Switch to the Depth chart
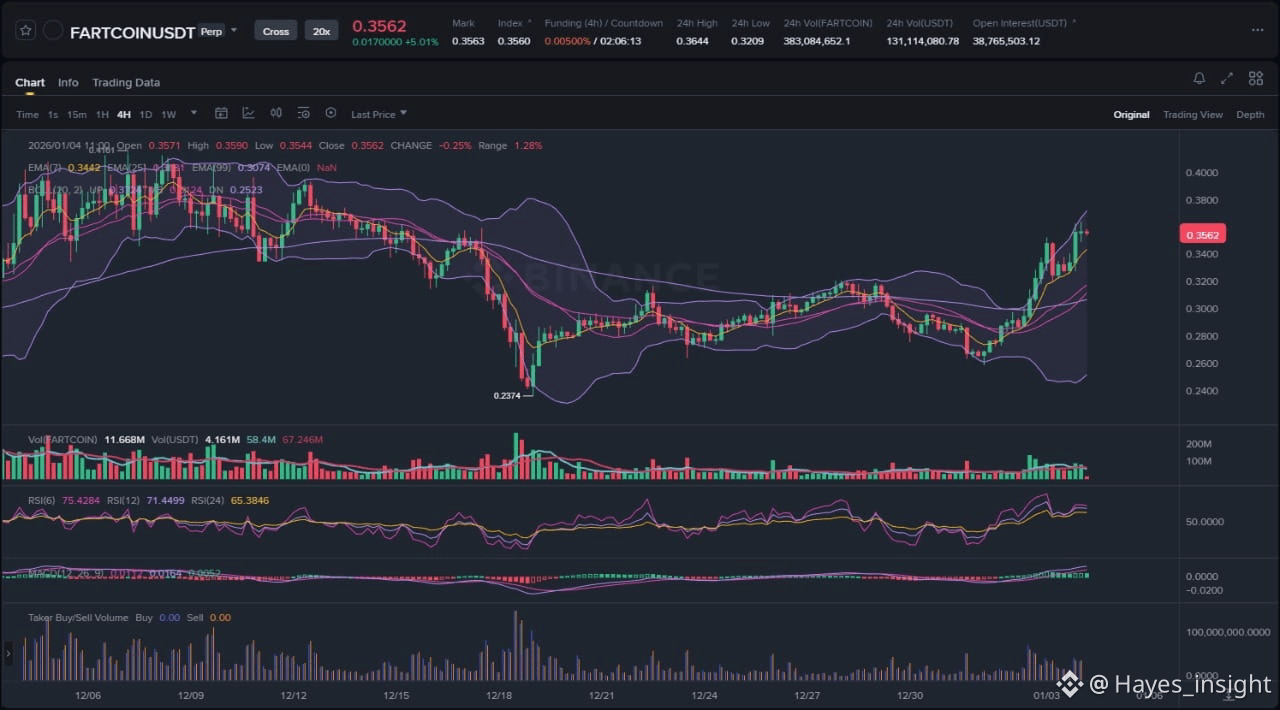The width and height of the screenshot is (1280, 710). tap(1250, 114)
